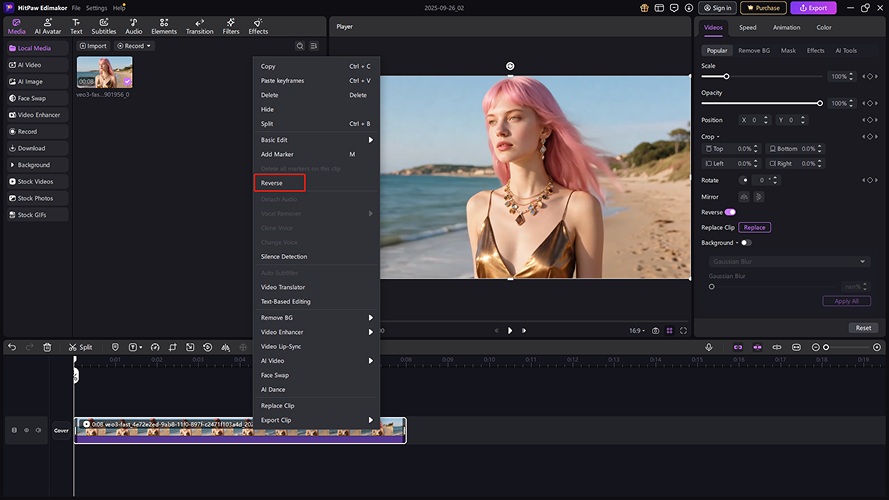This screenshot has height=500, width=889.
Task: Click the Replace clip button
Action: click(x=754, y=227)
